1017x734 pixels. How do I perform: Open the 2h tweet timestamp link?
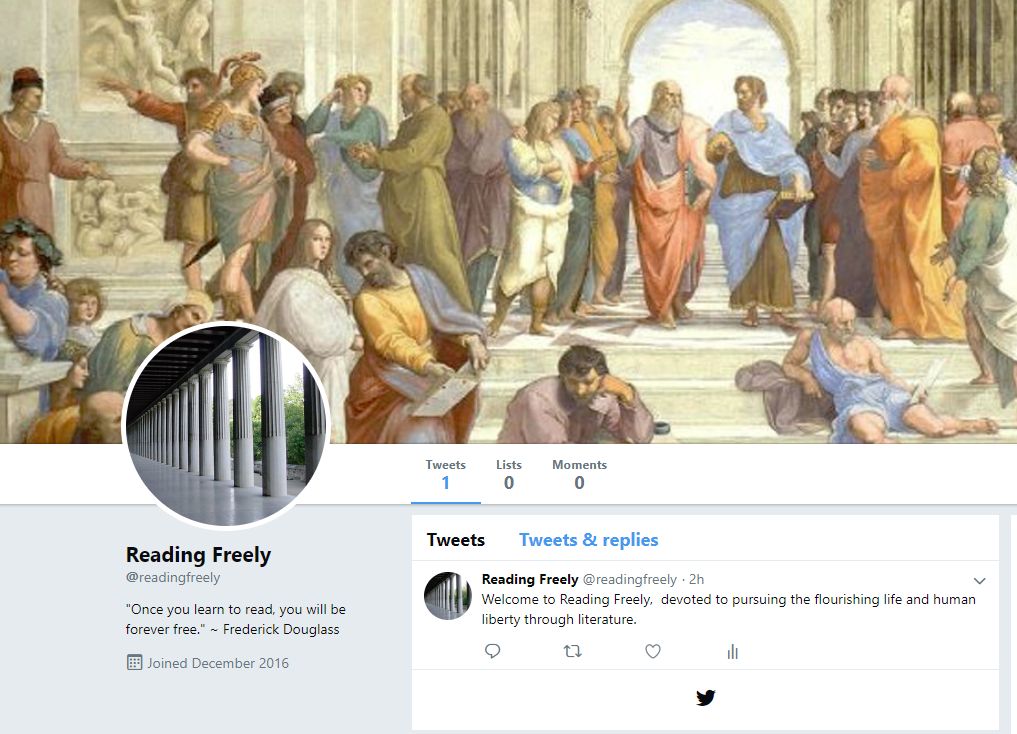696,580
